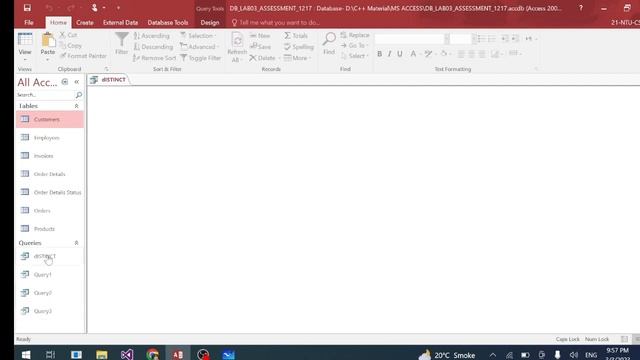Screen dimensions: 640x360
Task: Toggle Underline text formatting
Action: click(400, 54)
